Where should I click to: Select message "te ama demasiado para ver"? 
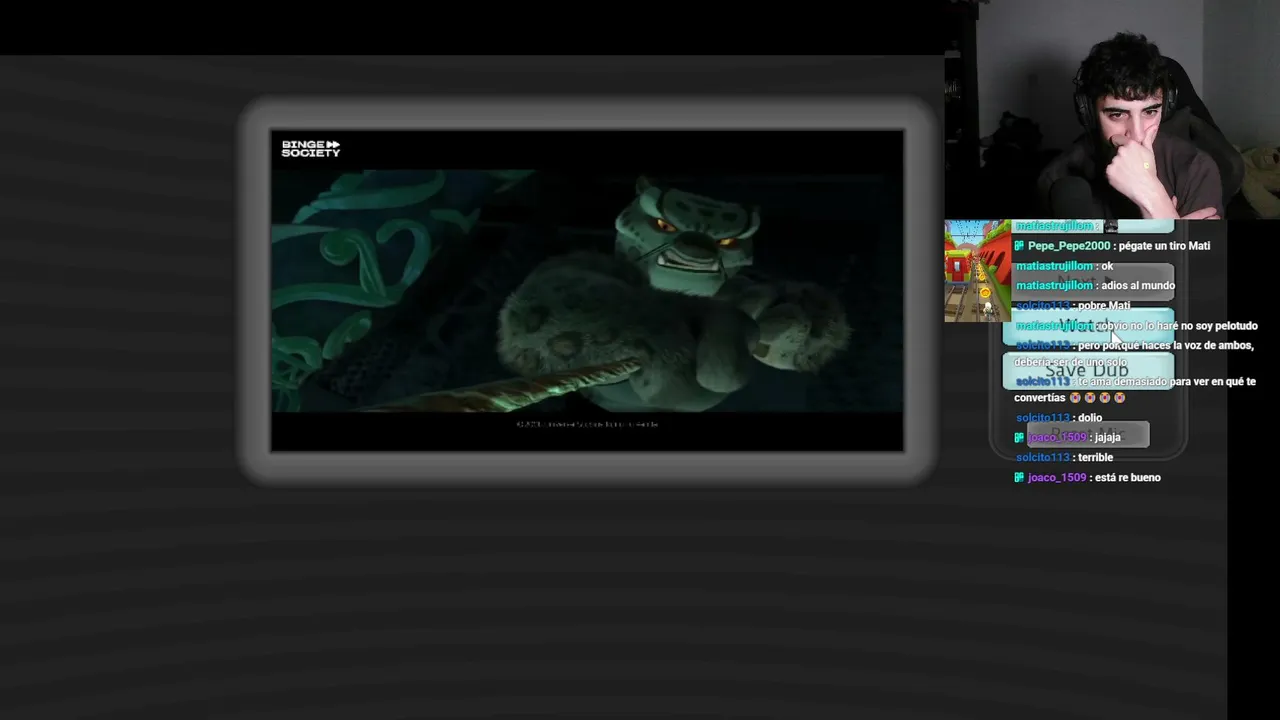click(x=1135, y=390)
